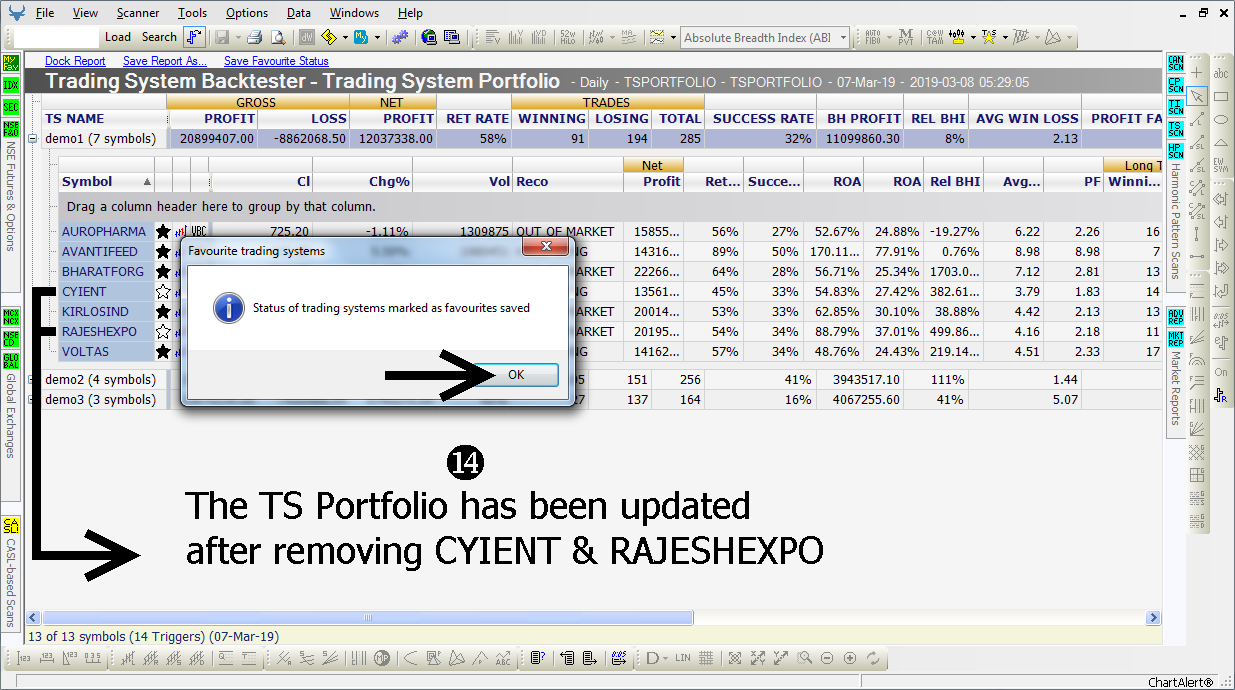
Task: Open the CP SCN chart pattern scan icon
Action: click(x=1176, y=85)
